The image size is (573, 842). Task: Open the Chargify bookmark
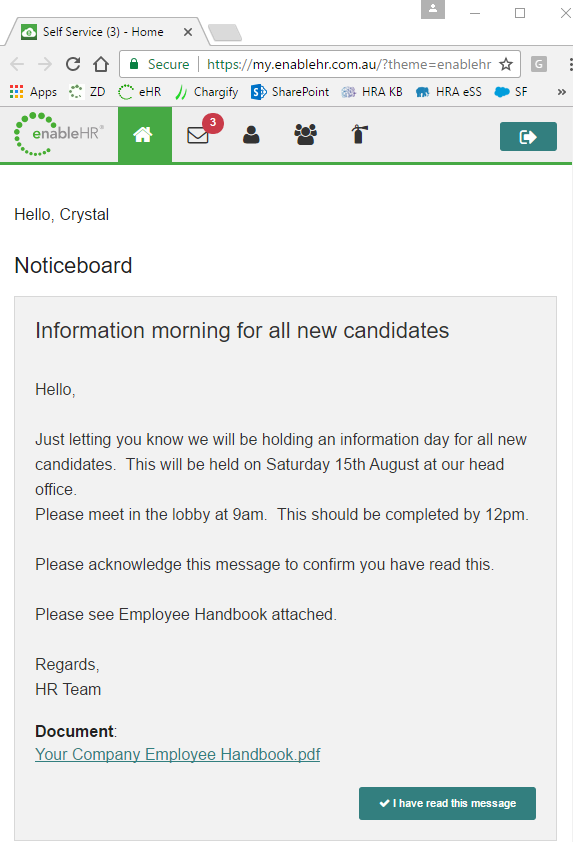click(207, 92)
